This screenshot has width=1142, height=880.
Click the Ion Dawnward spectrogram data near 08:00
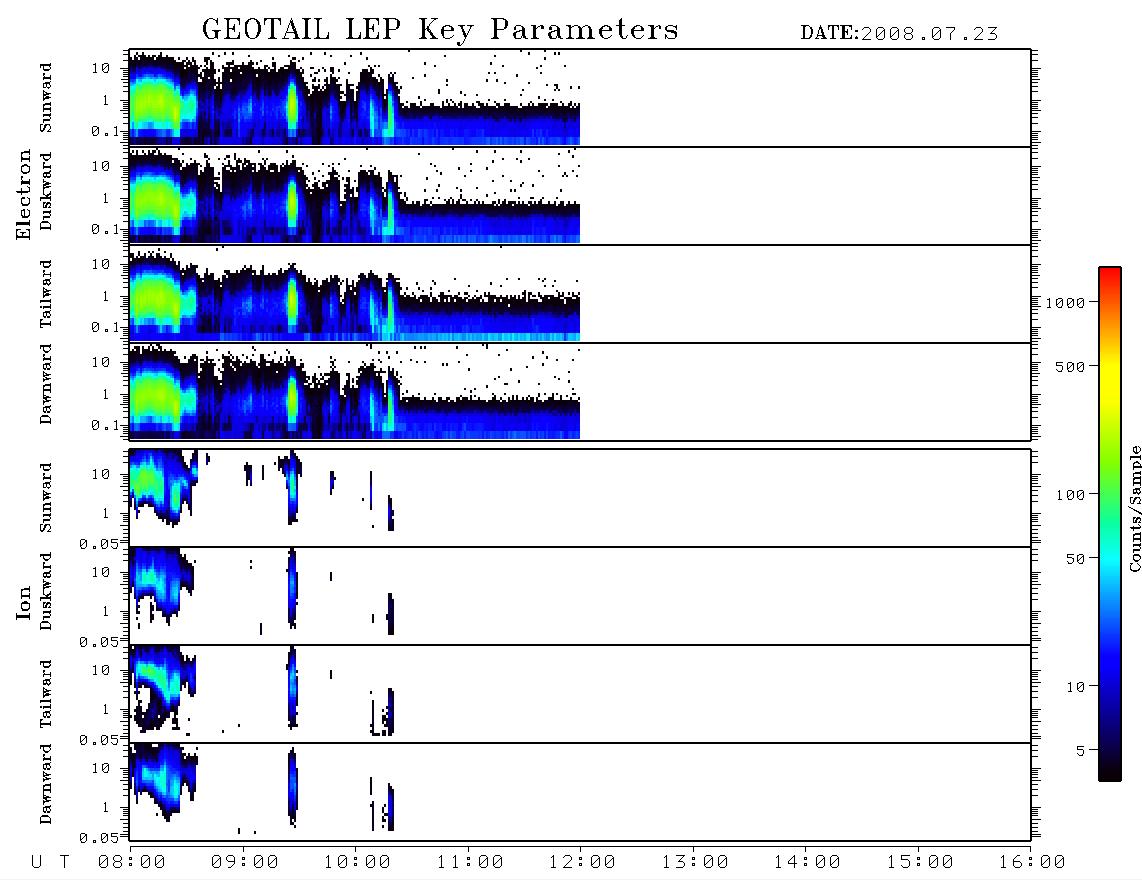coord(162,782)
